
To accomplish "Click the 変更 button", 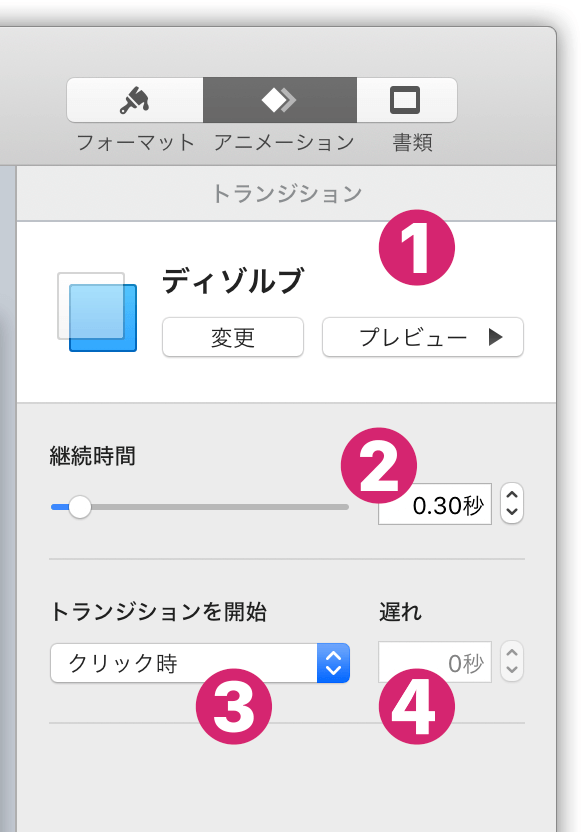I will pos(233,337).
